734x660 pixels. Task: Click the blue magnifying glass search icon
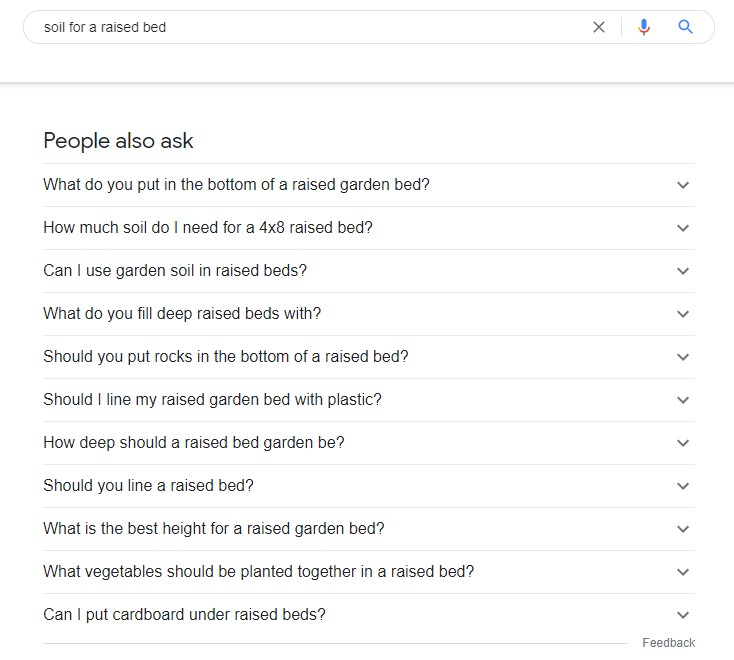click(685, 27)
